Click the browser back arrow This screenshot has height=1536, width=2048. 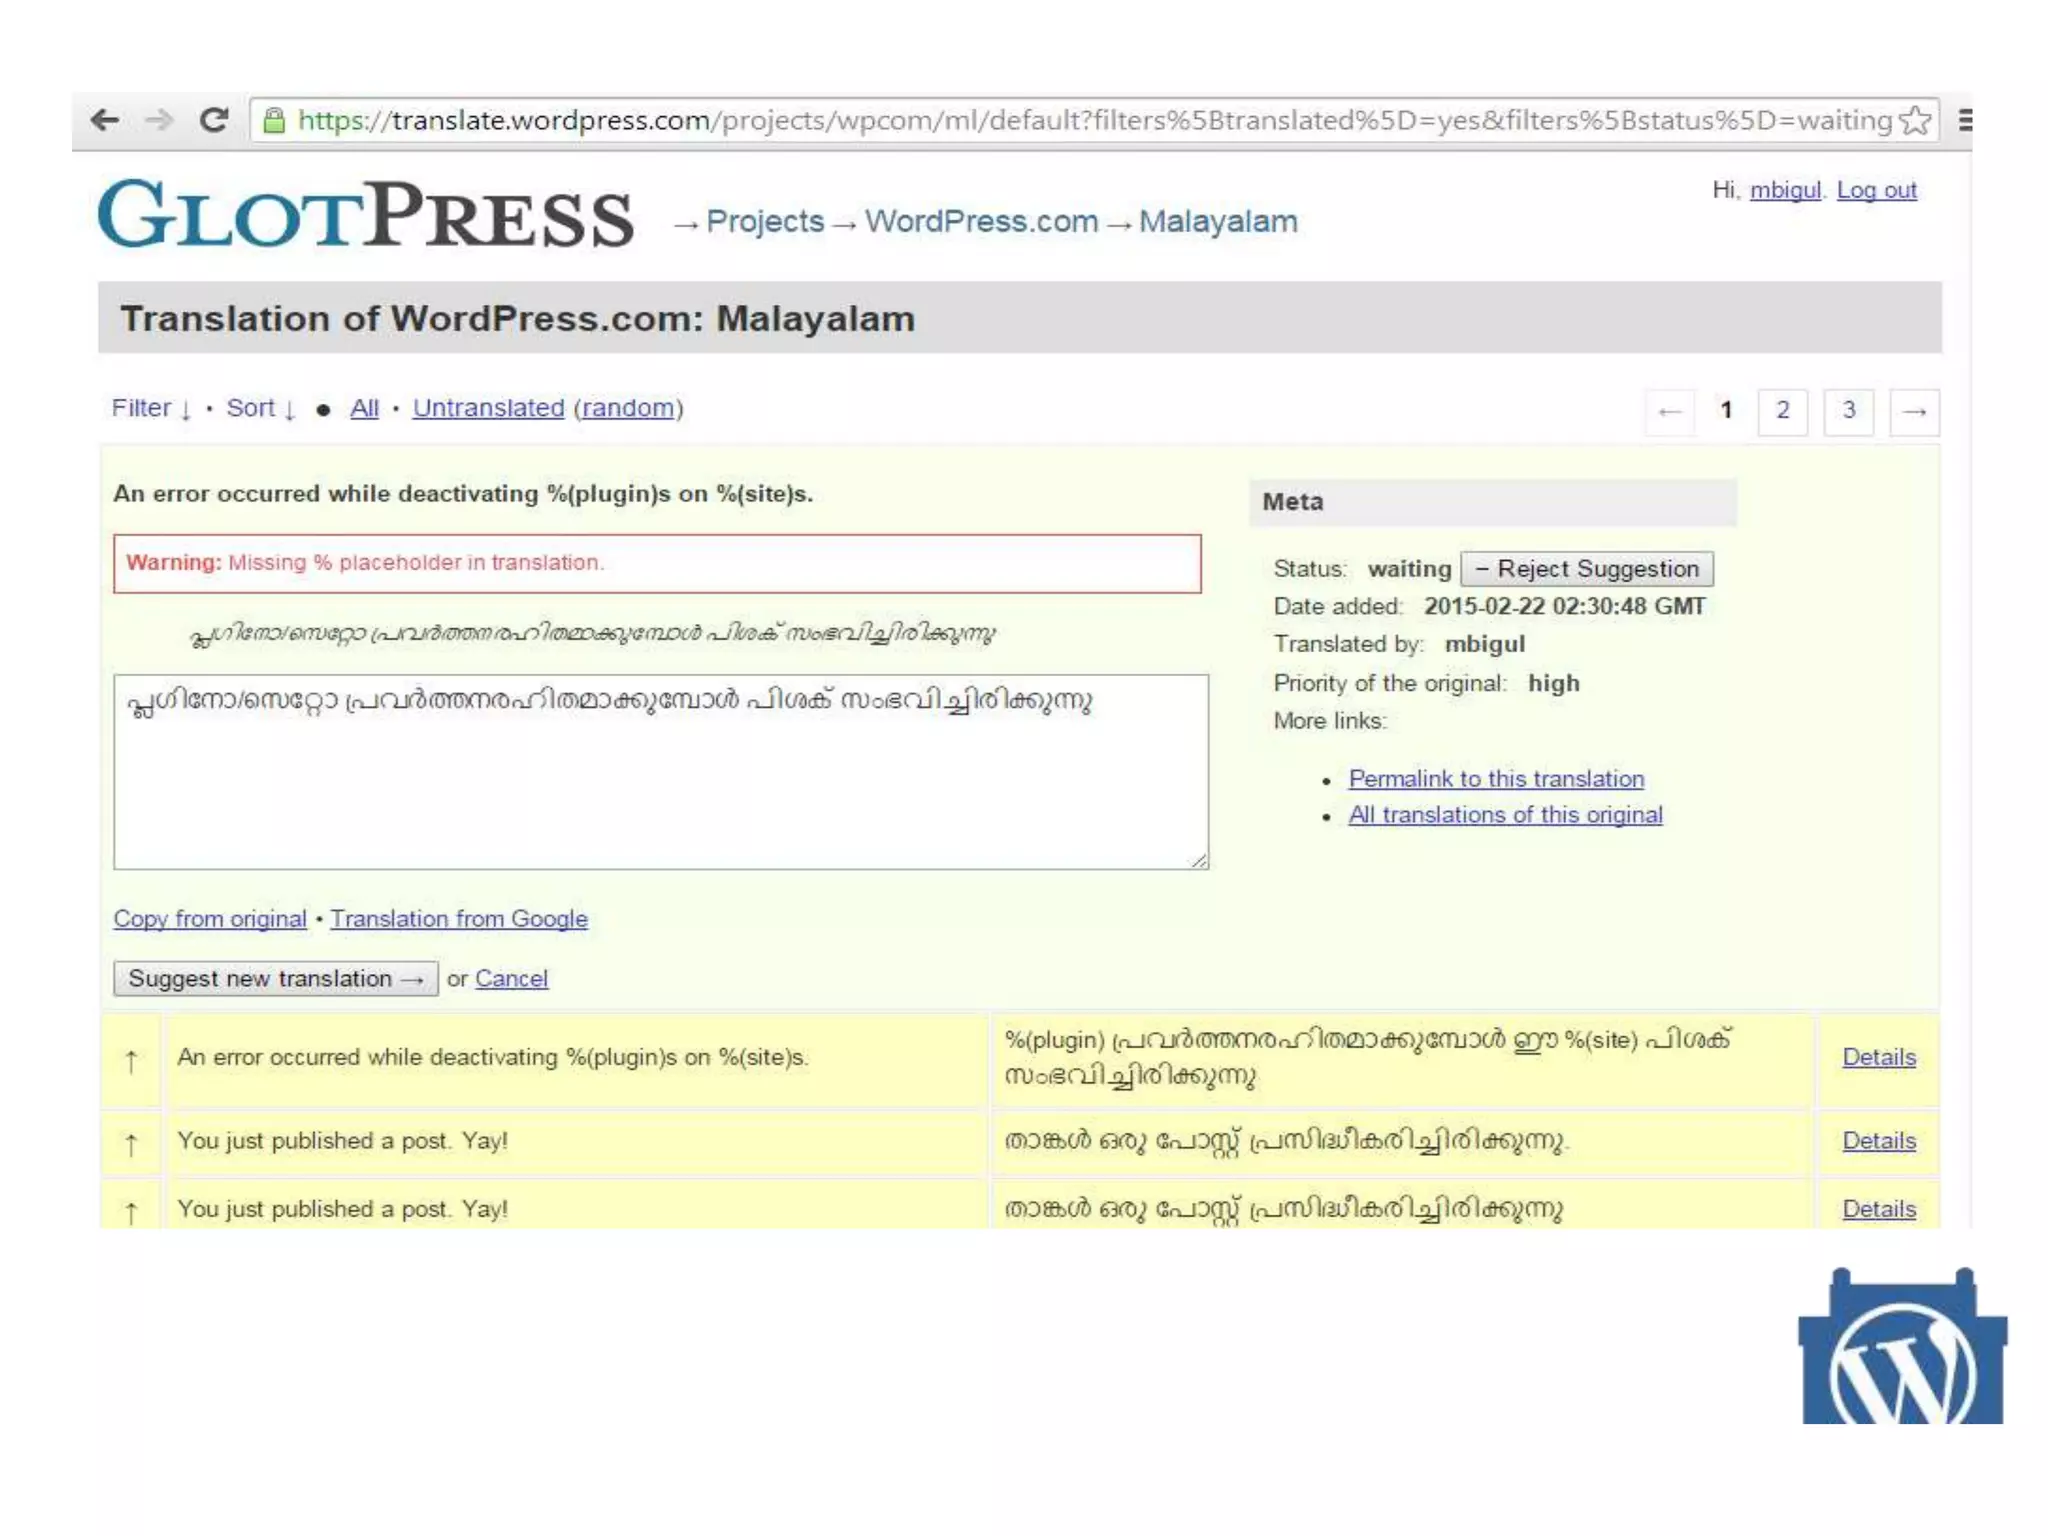(105, 121)
